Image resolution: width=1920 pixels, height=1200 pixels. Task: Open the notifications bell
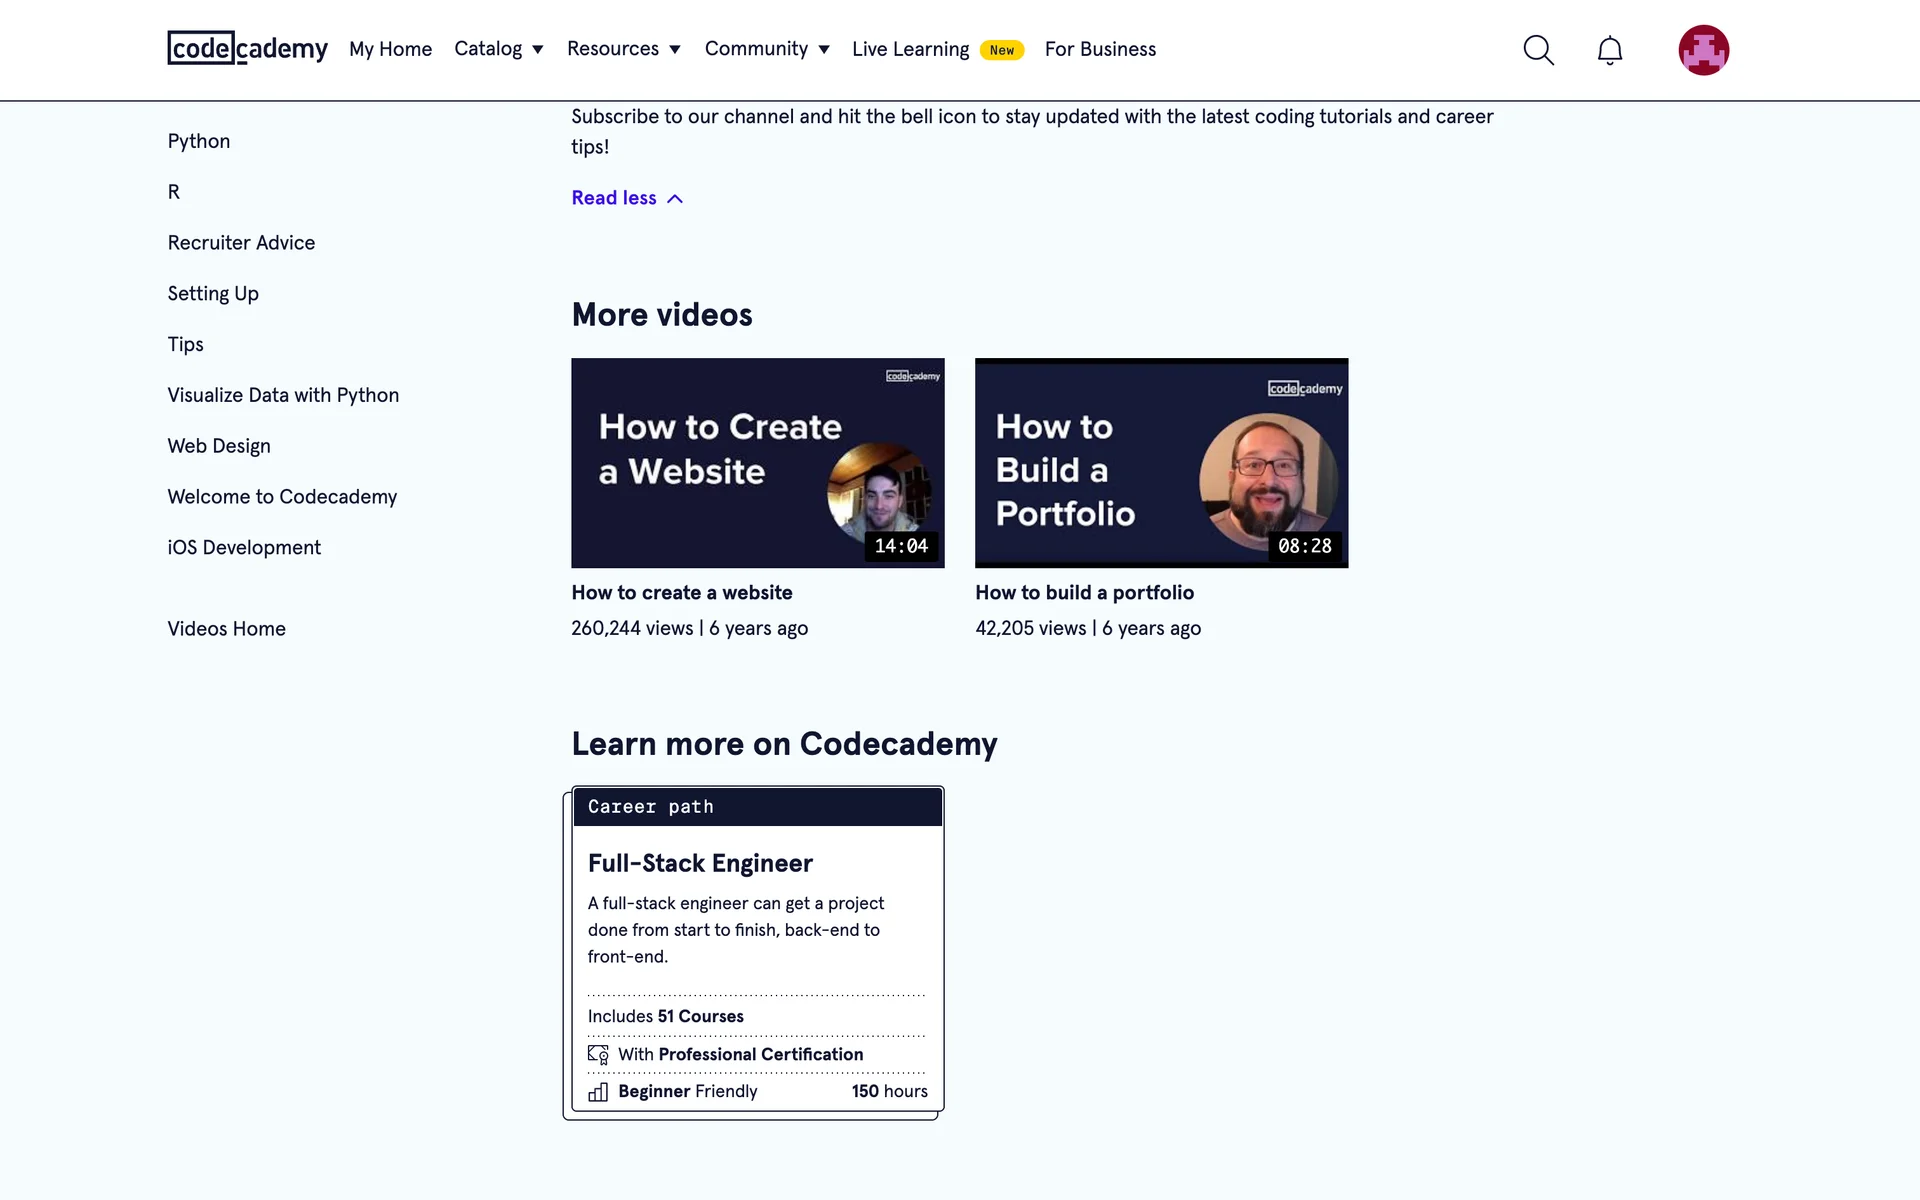pyautogui.click(x=1609, y=50)
